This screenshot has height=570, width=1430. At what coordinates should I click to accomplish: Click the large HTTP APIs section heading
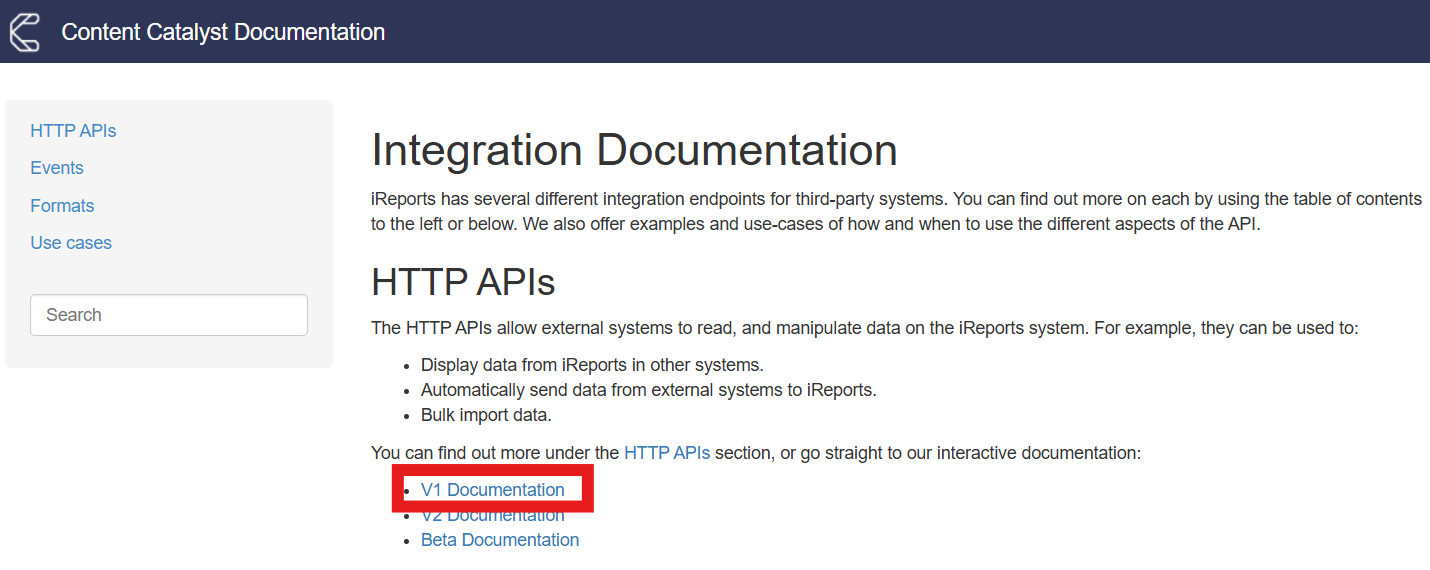click(x=463, y=283)
